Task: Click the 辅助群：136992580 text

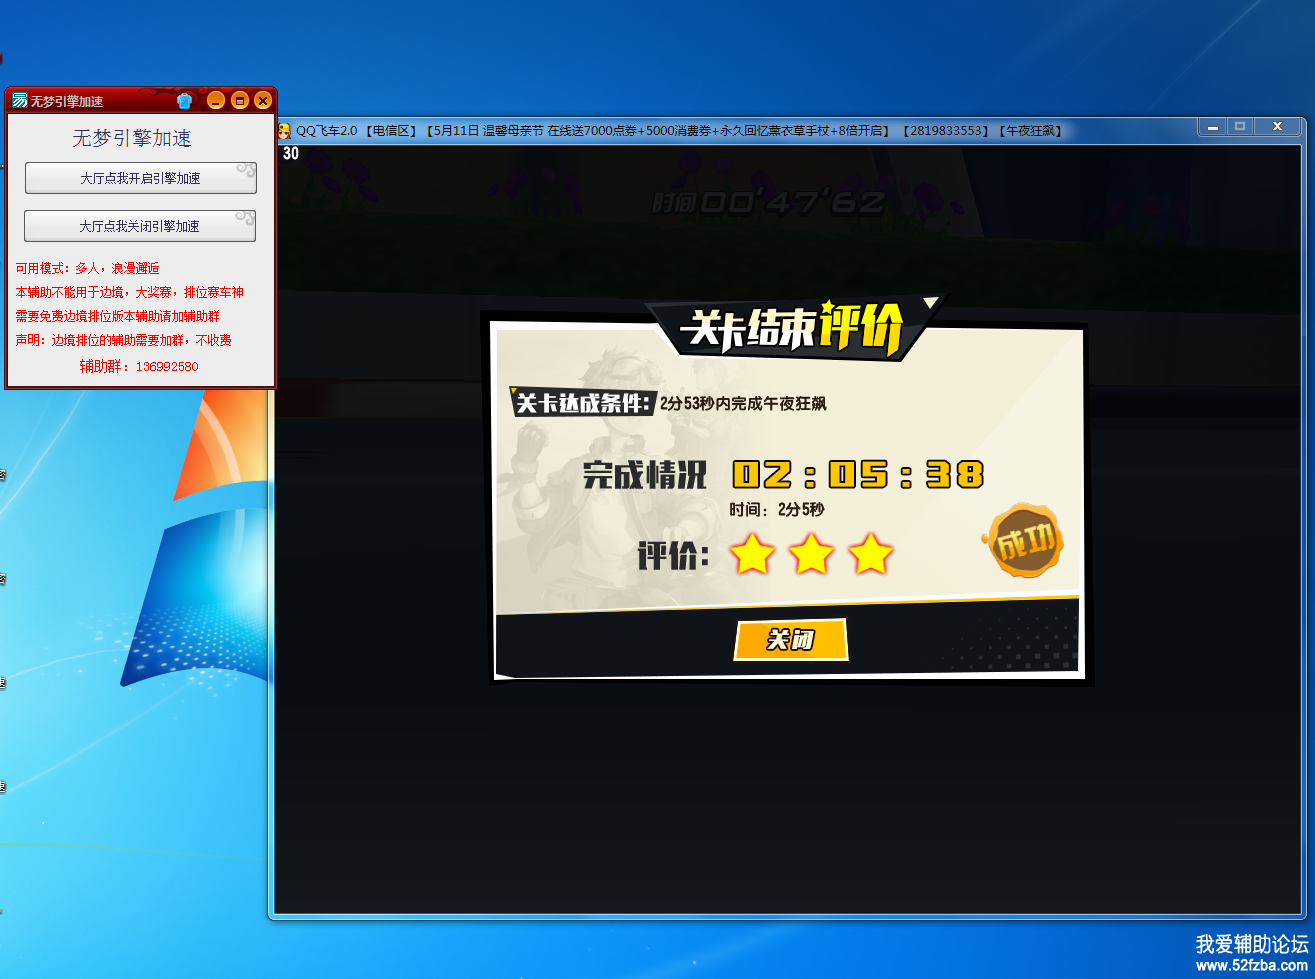Action: (x=139, y=367)
